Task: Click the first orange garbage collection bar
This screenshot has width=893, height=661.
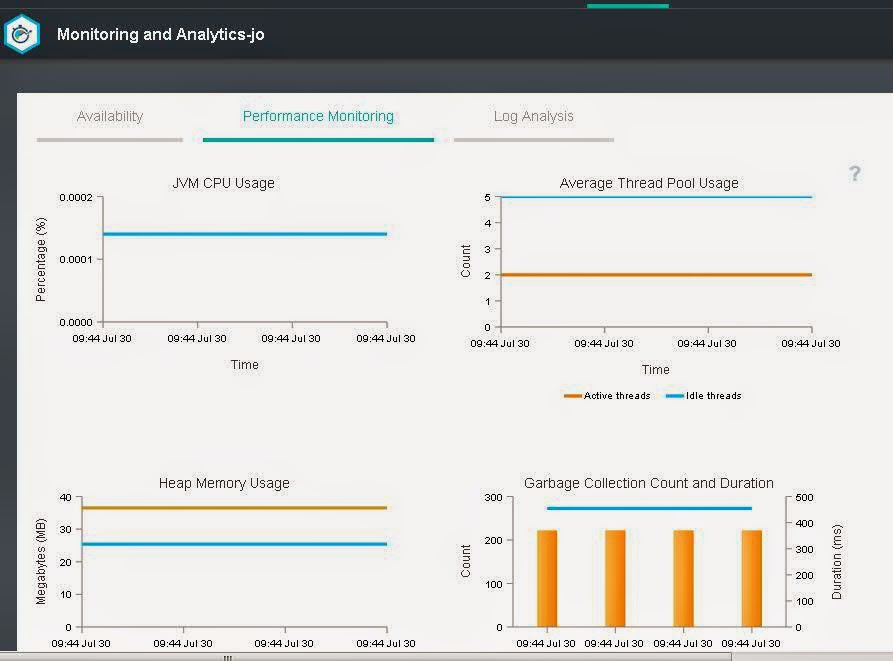Action: (547, 578)
